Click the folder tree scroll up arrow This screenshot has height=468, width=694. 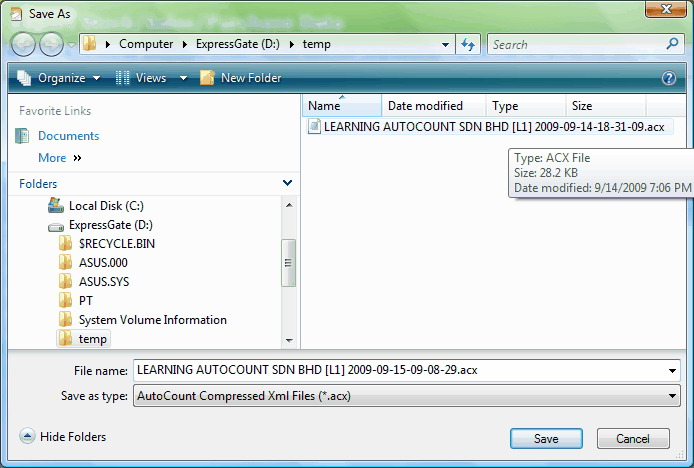tap(289, 205)
